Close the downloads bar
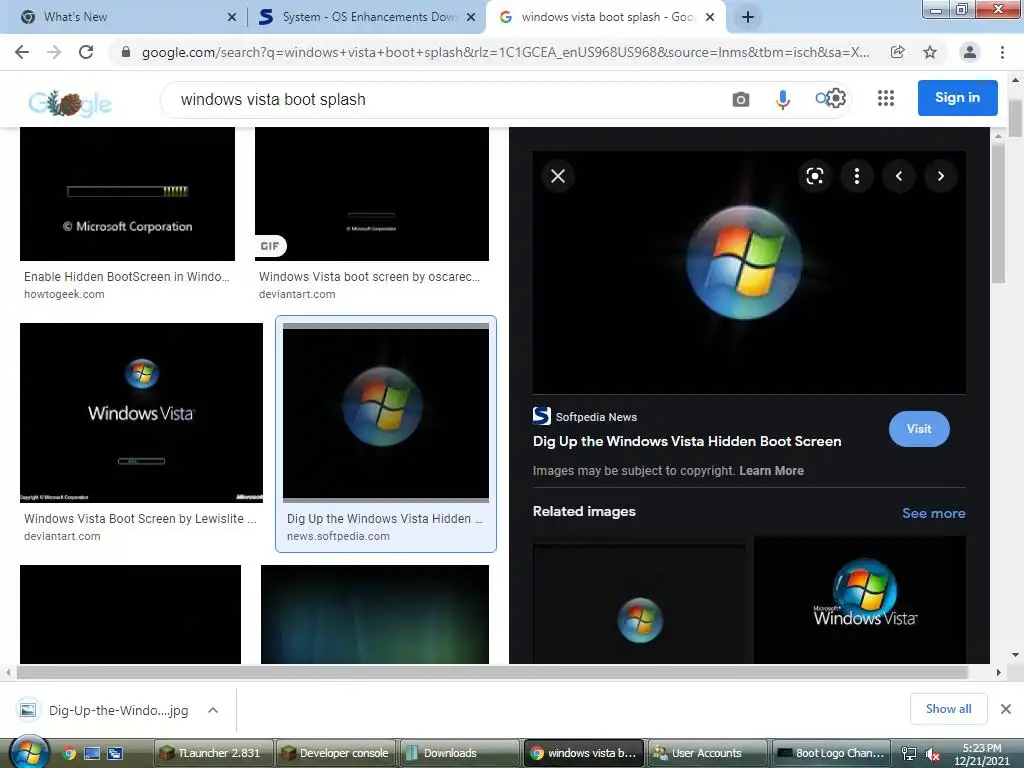The height and width of the screenshot is (768, 1024). (x=1006, y=709)
